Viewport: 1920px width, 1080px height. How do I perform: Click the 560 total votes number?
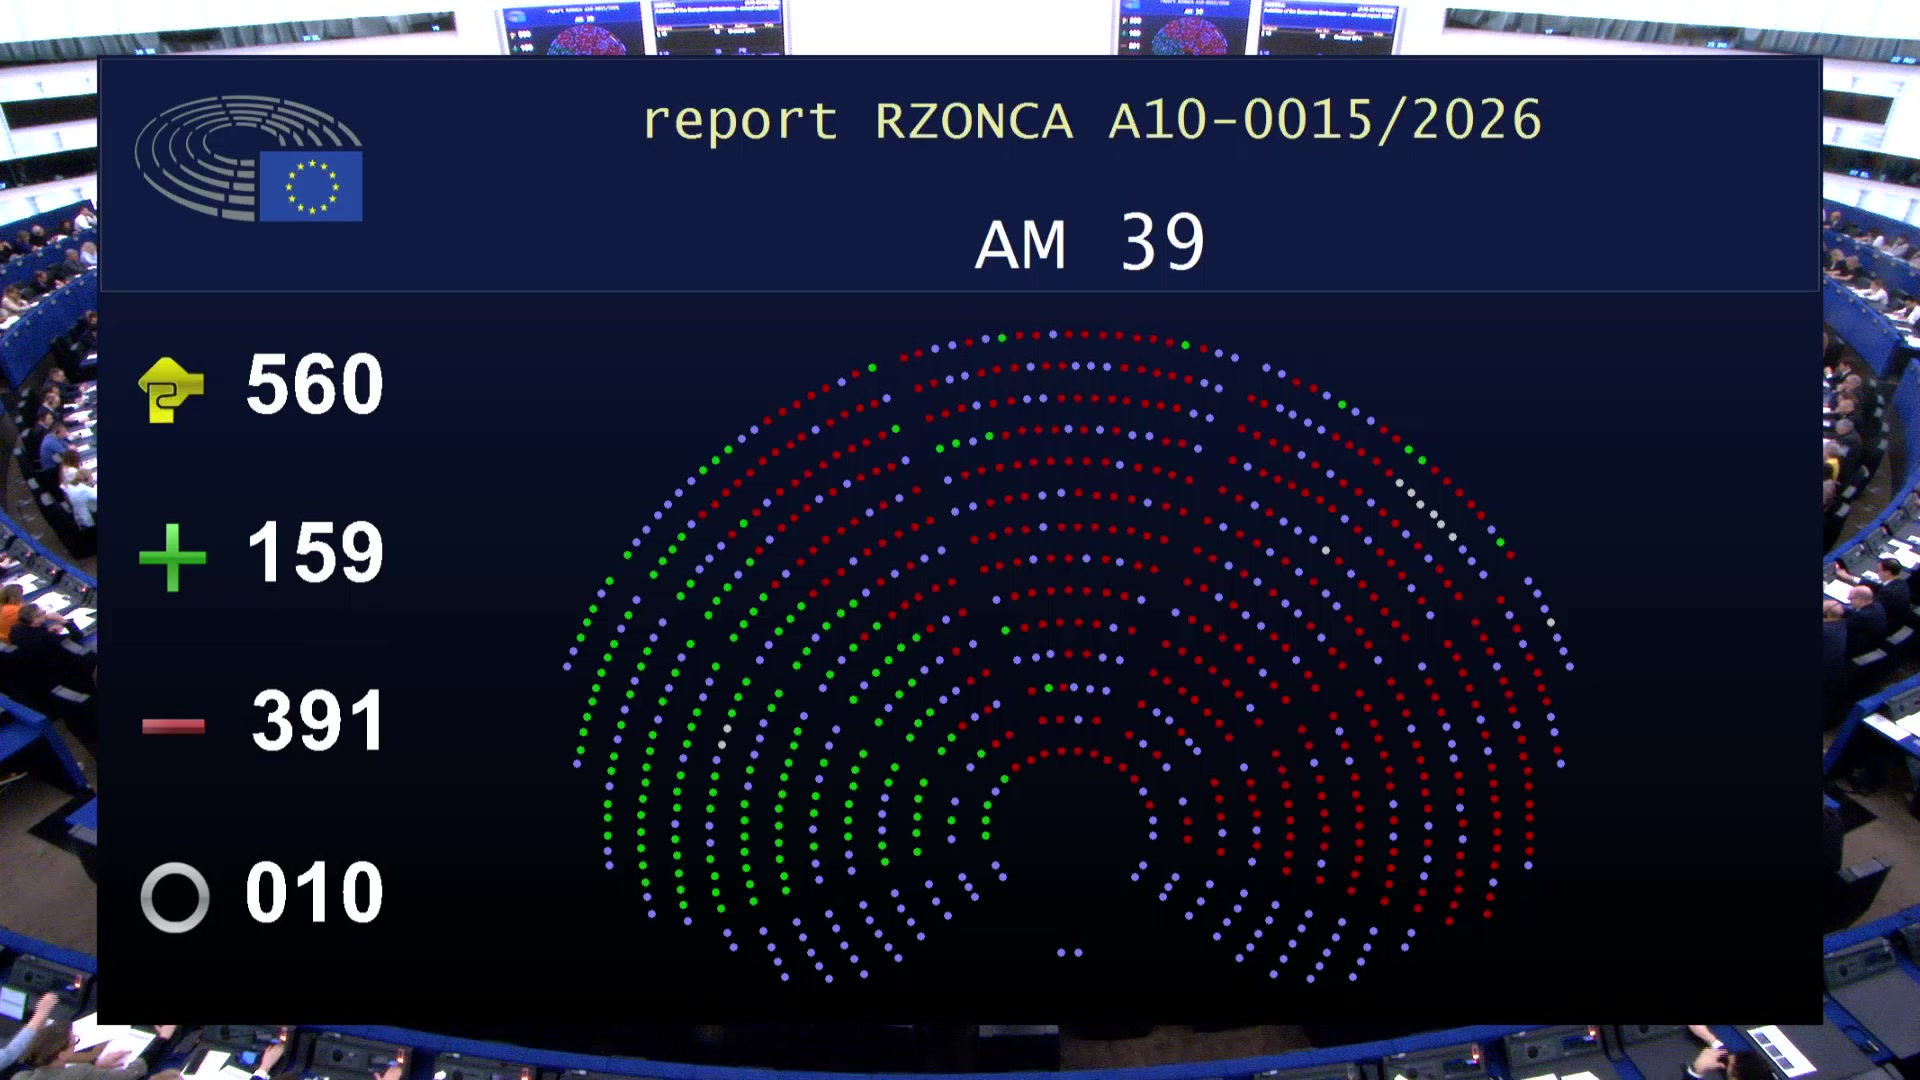(313, 385)
